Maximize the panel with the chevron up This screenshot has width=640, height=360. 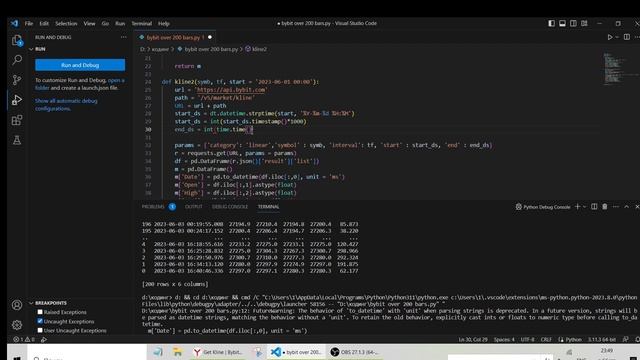[627, 207]
